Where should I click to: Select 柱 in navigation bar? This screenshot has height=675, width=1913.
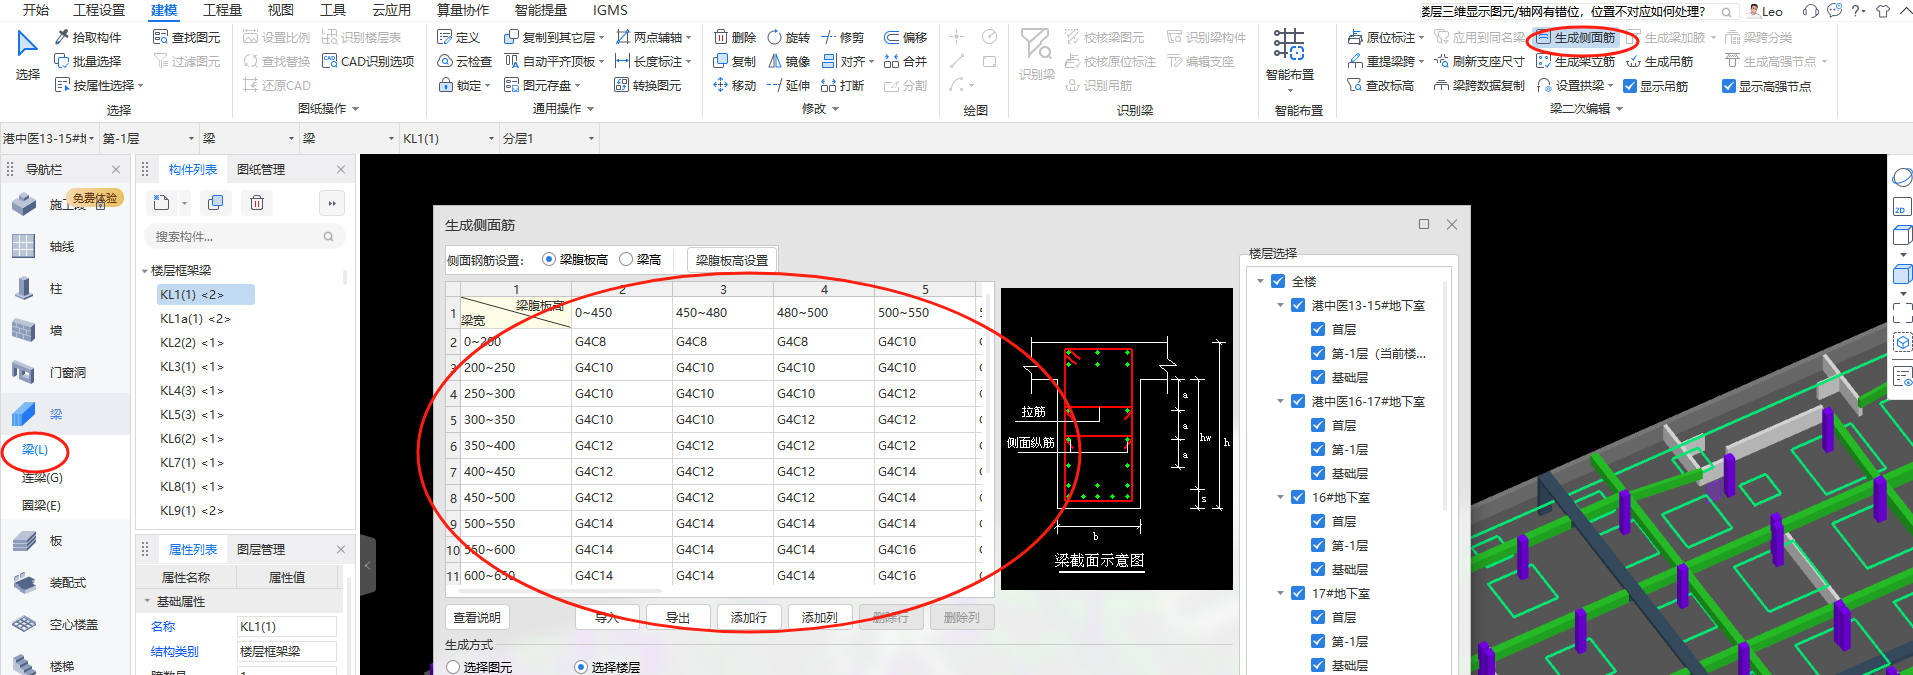coord(56,288)
